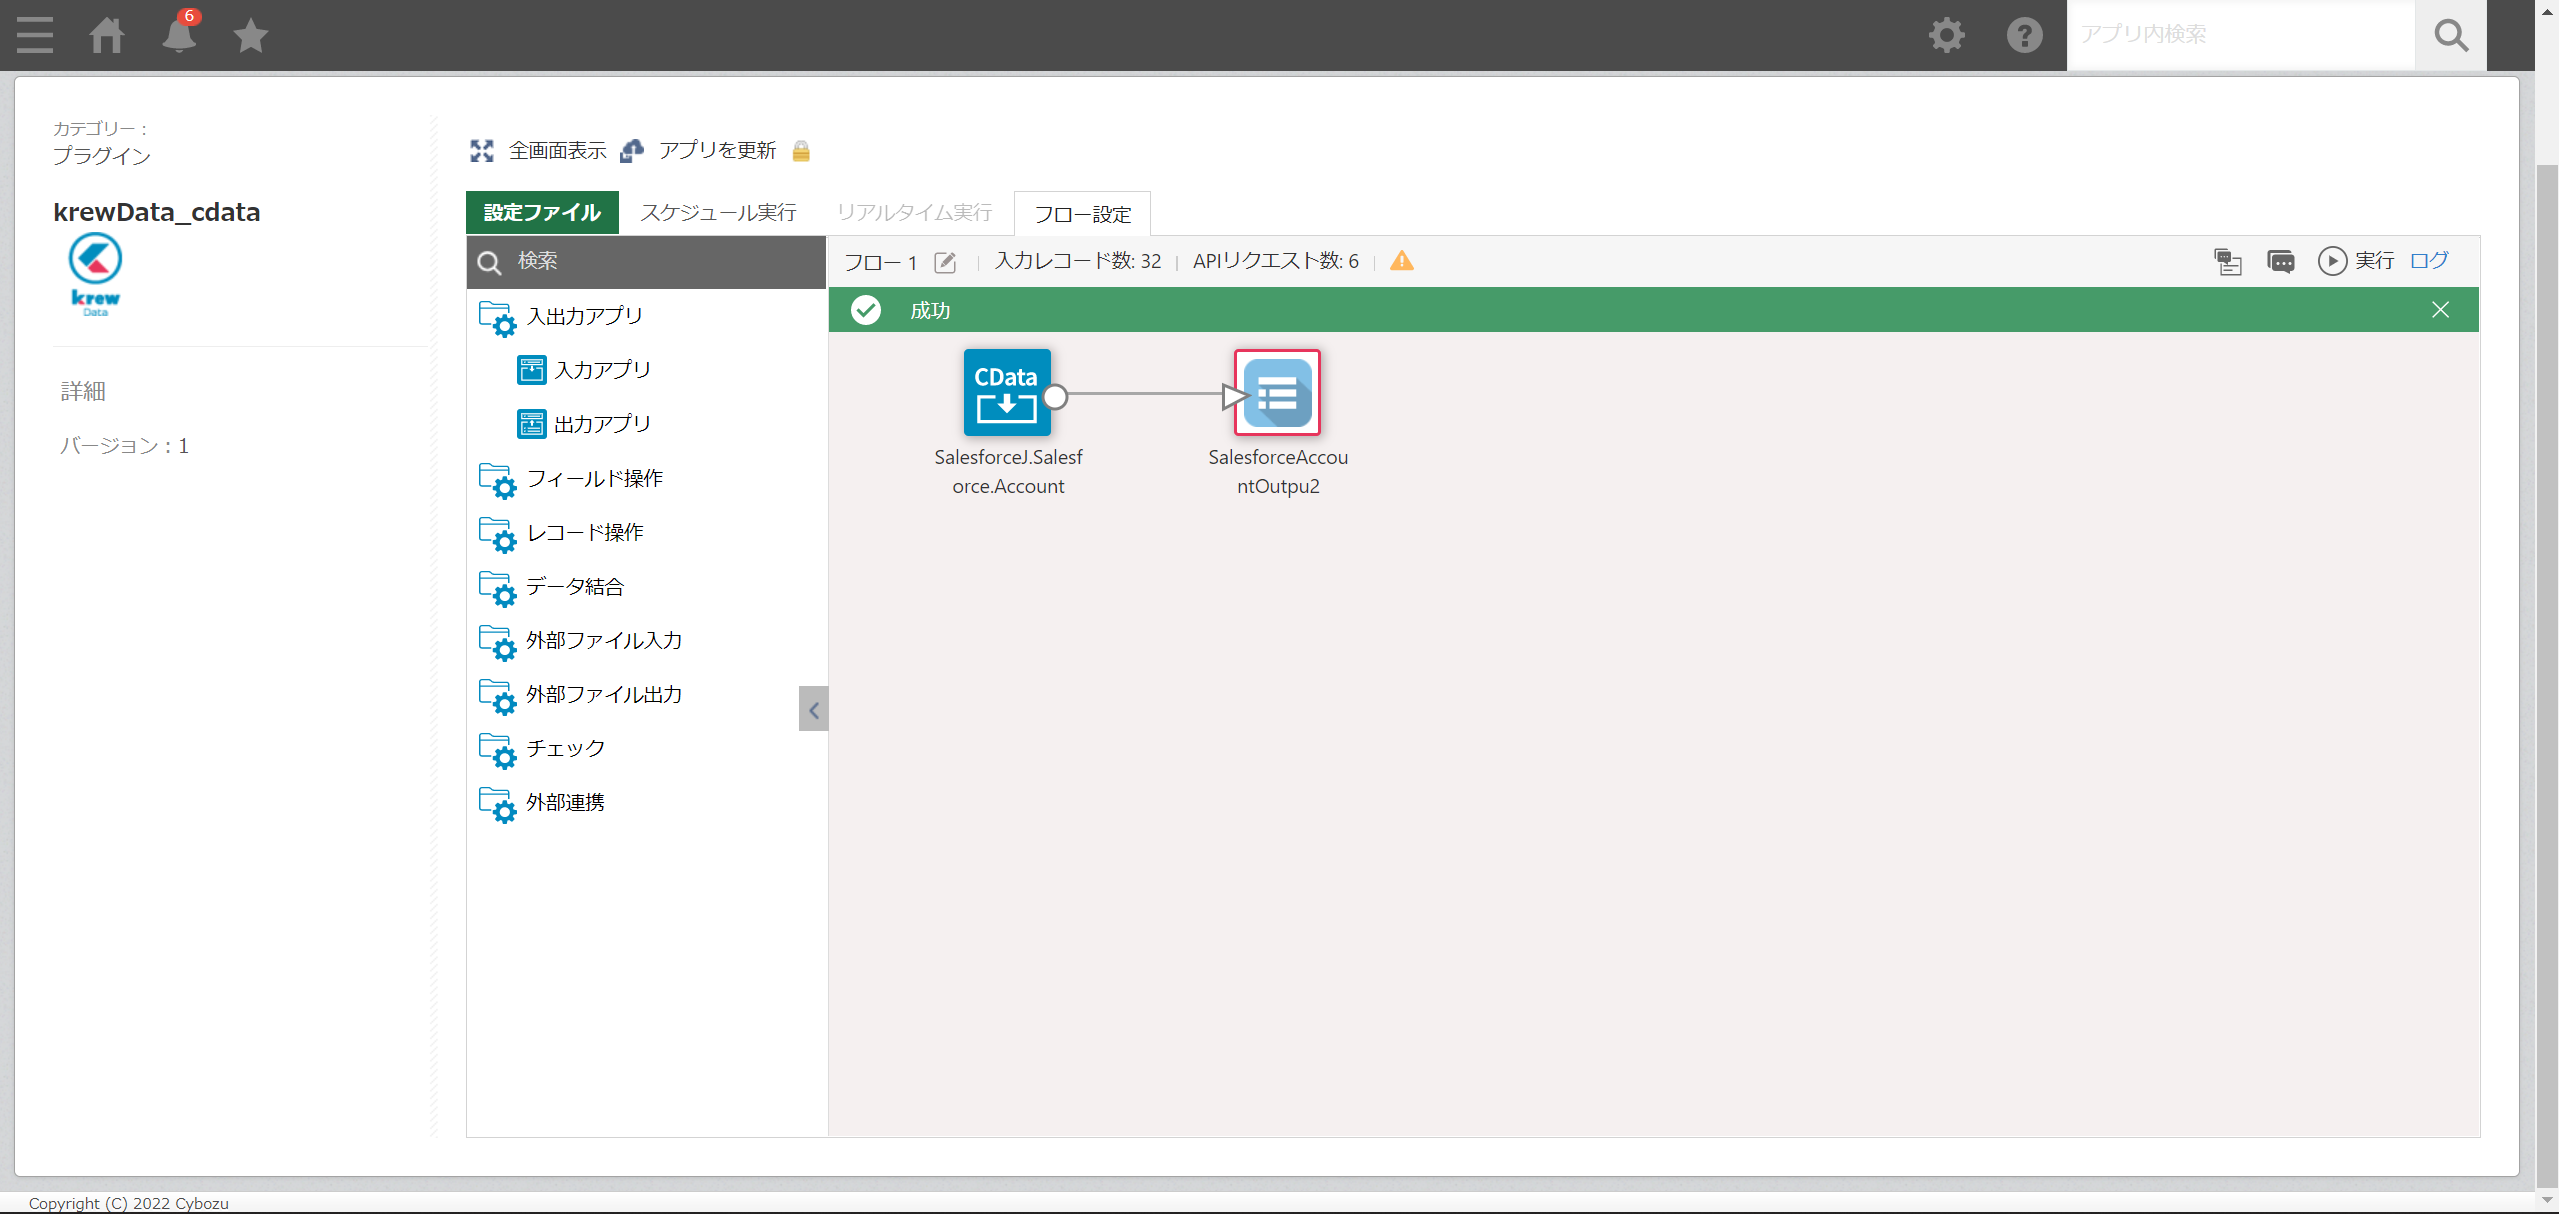This screenshot has width=2559, height=1214.
Task: Click the SalesforceAccountOutpu2 node label
Action: [1277, 472]
